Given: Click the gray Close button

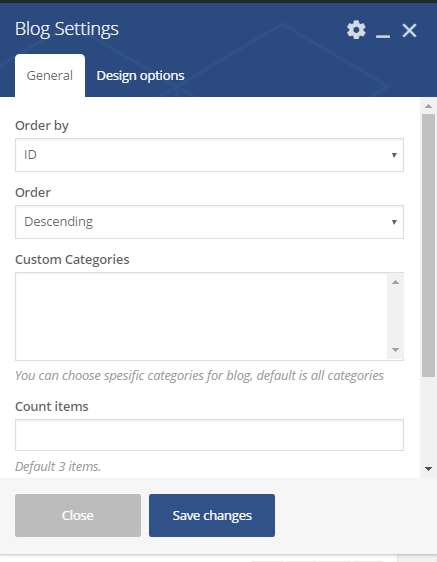Looking at the screenshot, I should 78,515.
